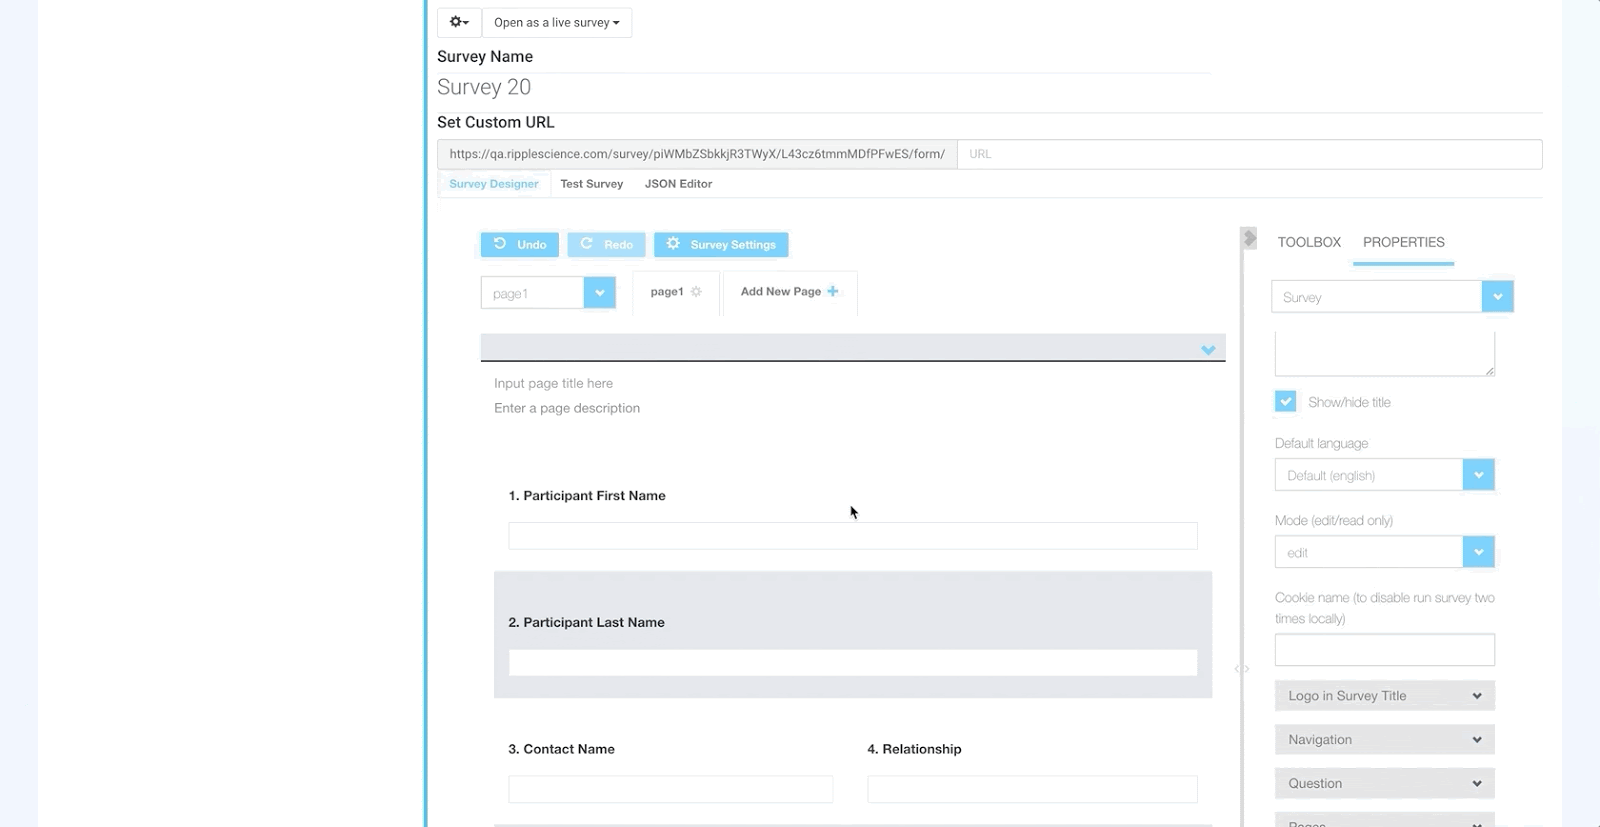The width and height of the screenshot is (1600, 827).
Task: Click the plus icon beside Add New Page
Action: click(x=833, y=291)
